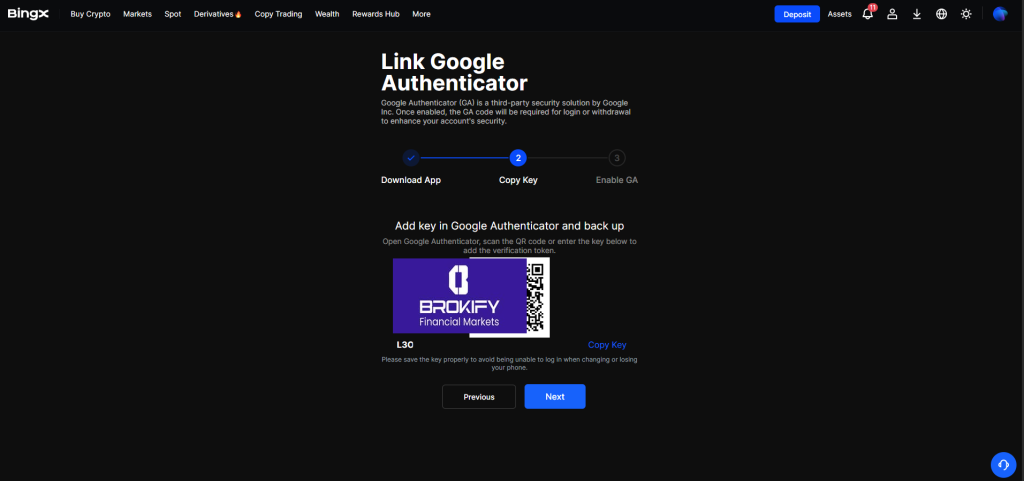Click the Brokify Financial Markets banner
Screen dimensions: 1024x481
[460, 296]
